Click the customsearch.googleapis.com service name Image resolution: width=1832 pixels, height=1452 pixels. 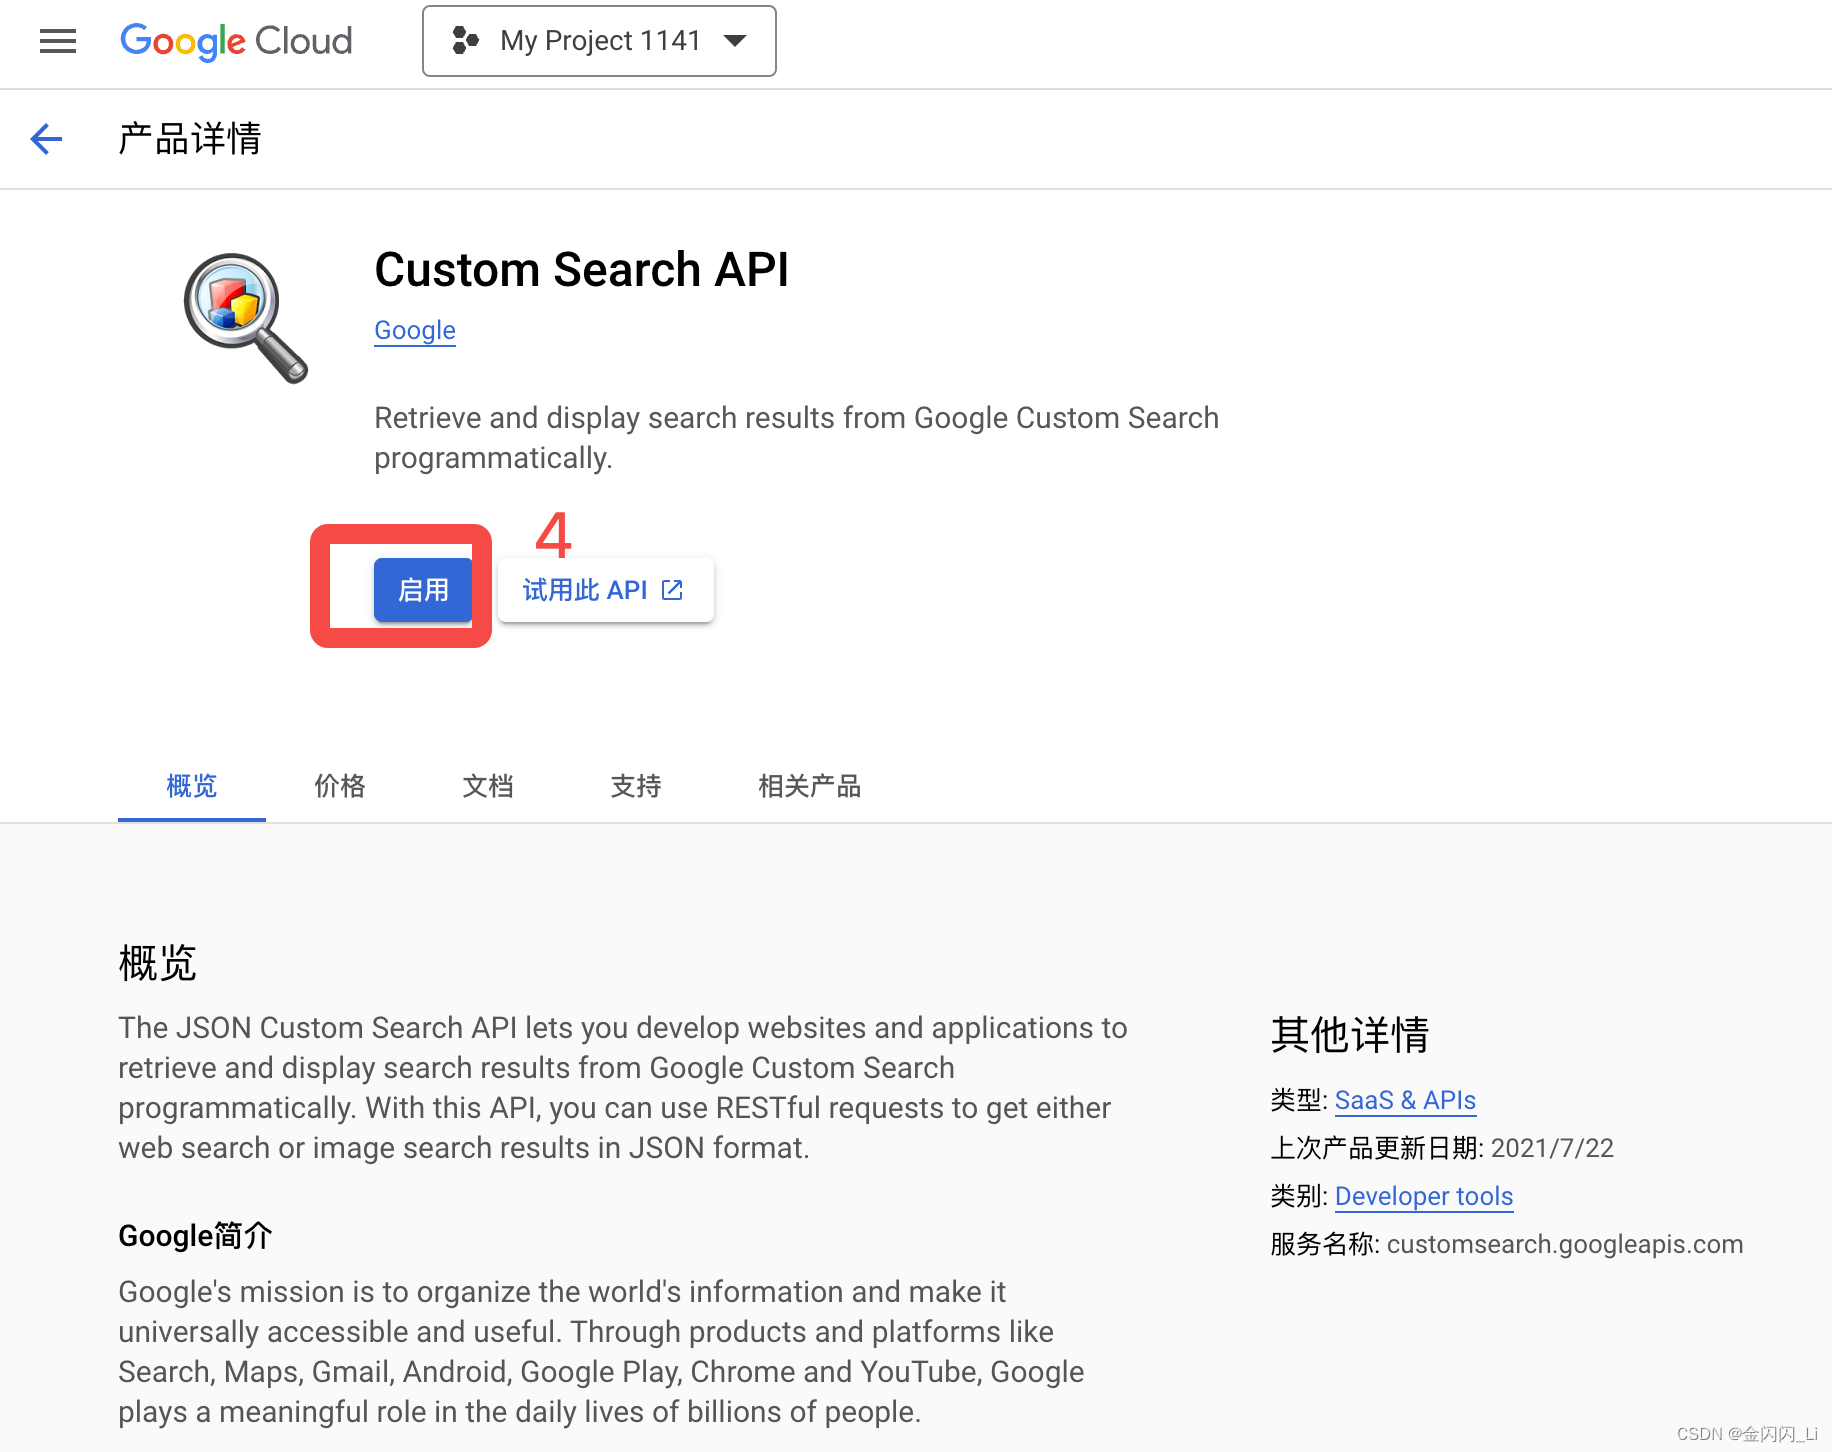tap(1565, 1245)
